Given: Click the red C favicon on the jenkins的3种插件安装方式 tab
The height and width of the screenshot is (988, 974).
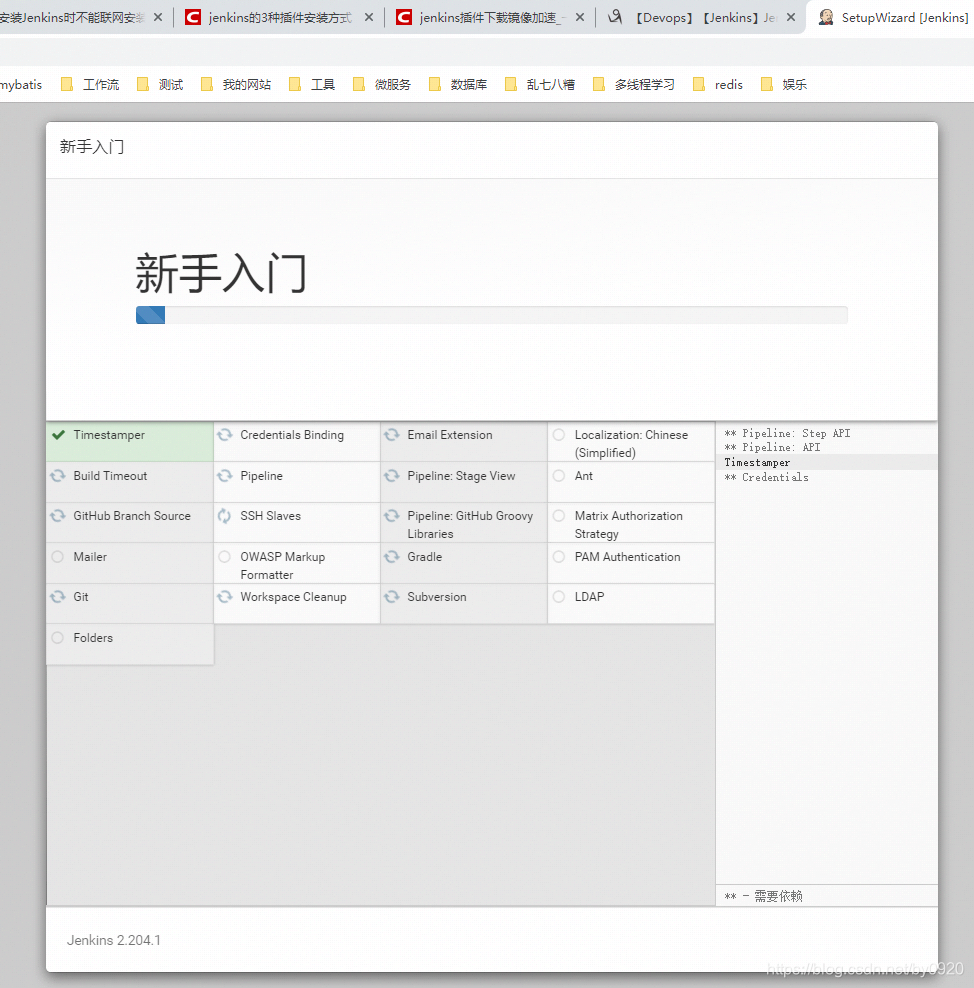Looking at the screenshot, I should [x=193, y=17].
